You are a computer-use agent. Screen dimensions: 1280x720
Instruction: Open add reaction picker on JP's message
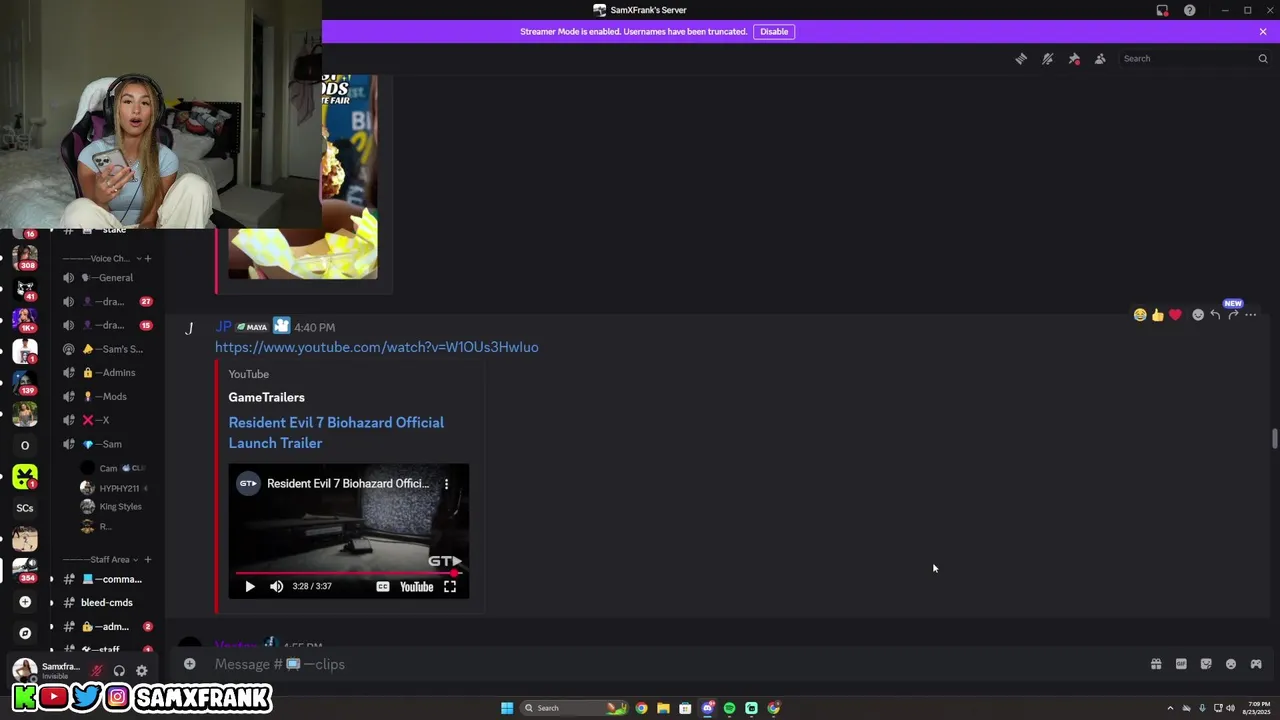pos(1198,315)
